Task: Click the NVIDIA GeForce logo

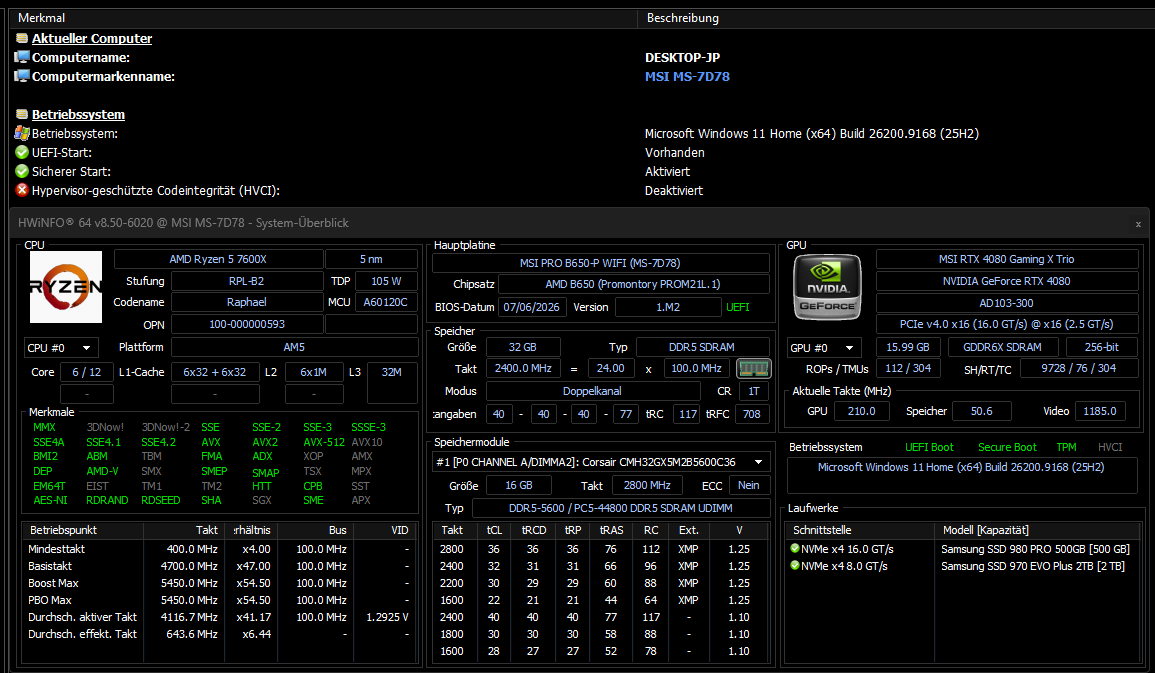Action: (x=826, y=287)
